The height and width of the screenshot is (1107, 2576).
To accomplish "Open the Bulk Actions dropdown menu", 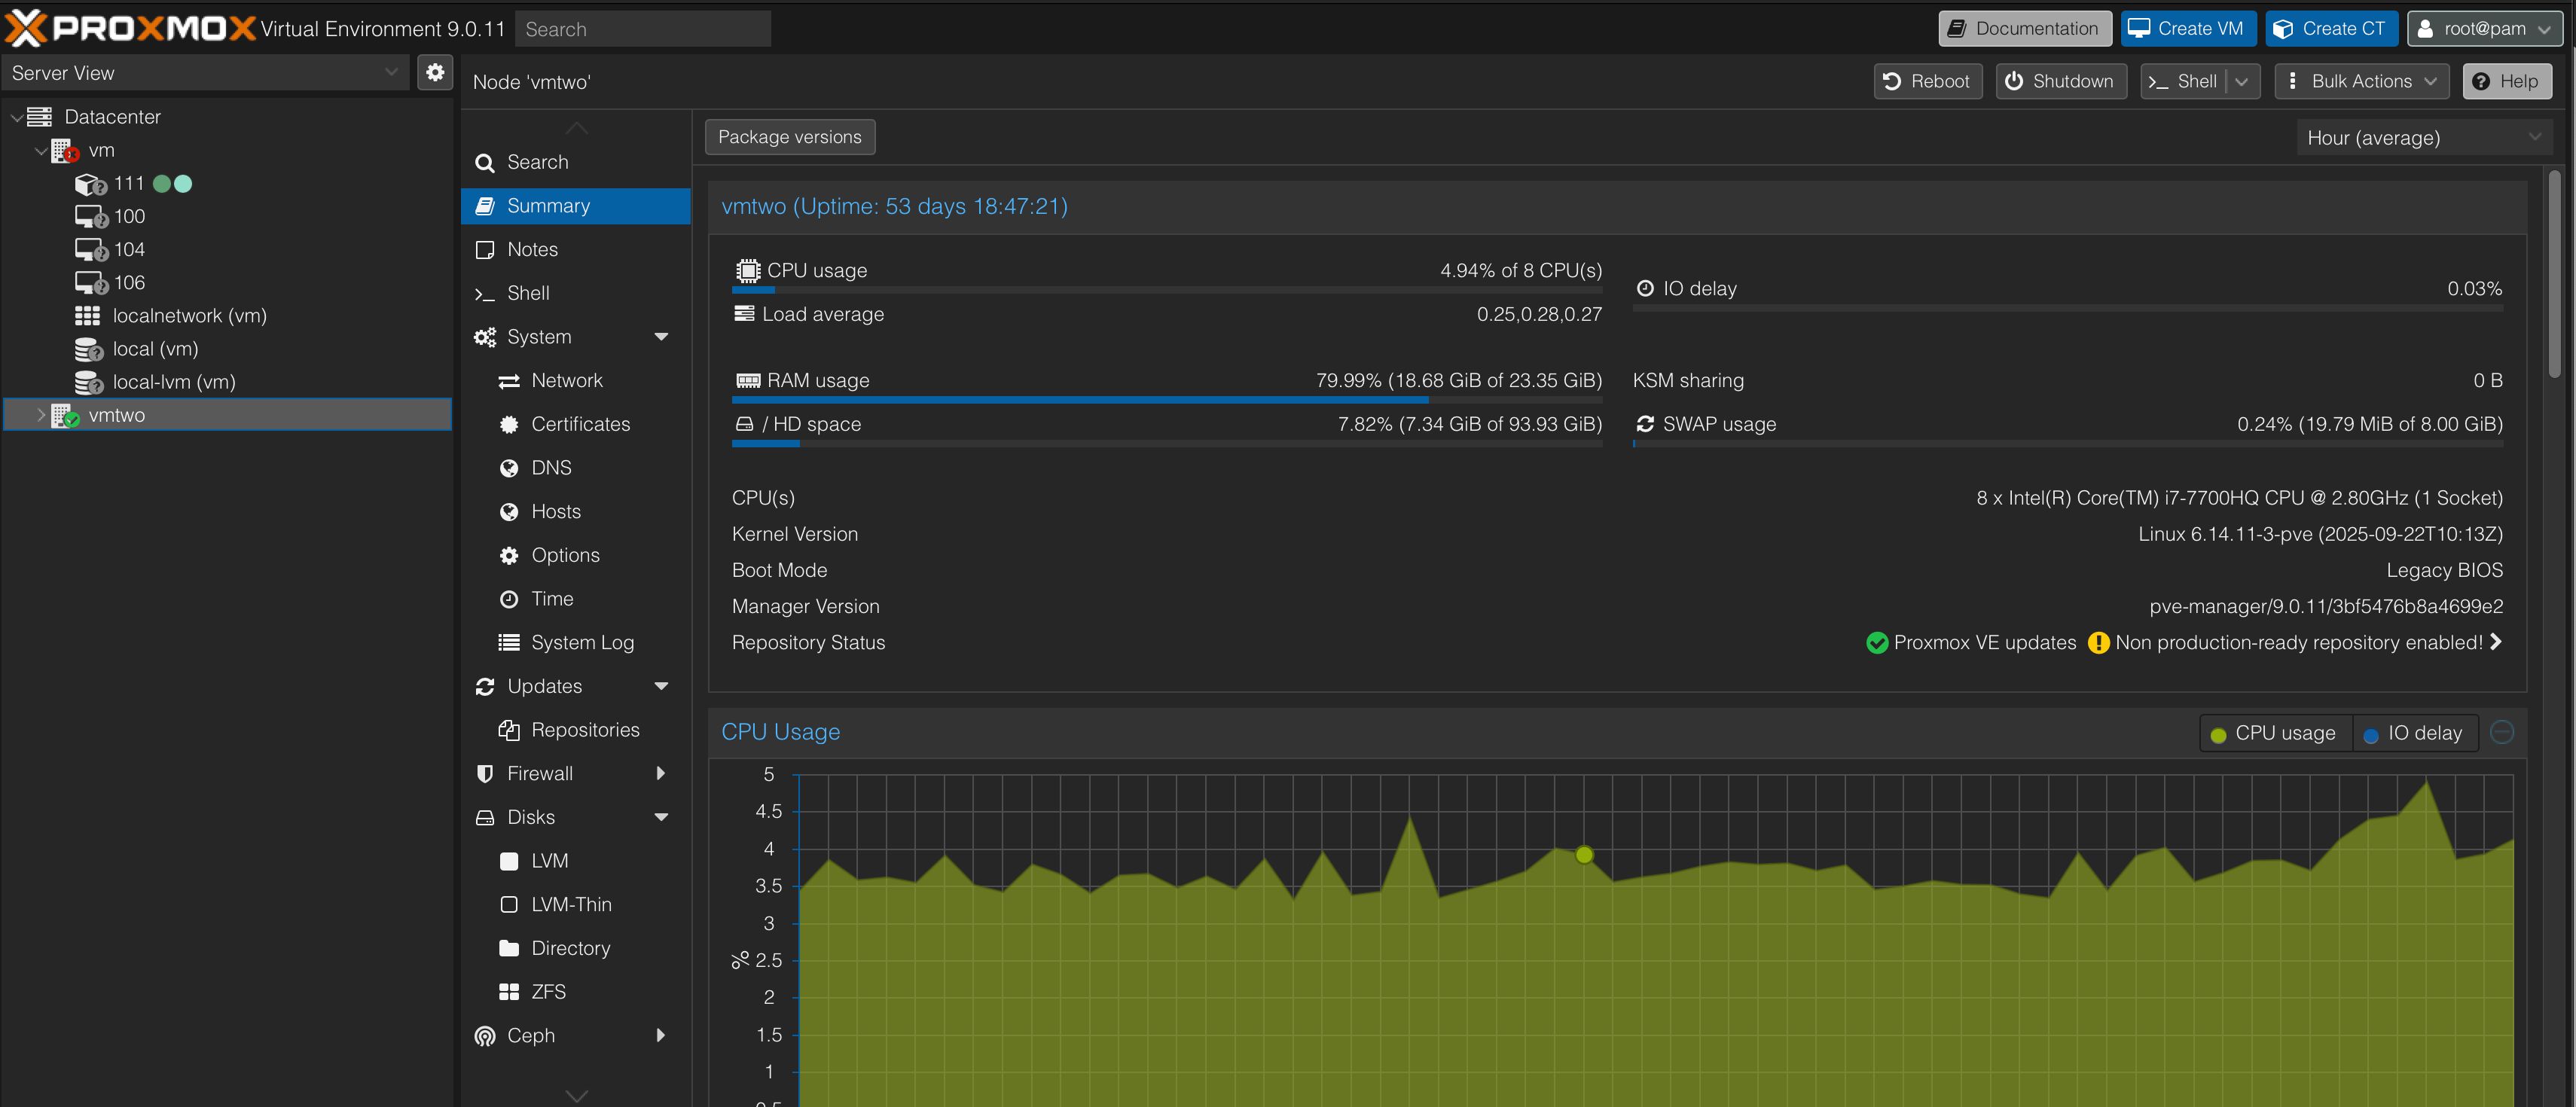I will (2362, 81).
